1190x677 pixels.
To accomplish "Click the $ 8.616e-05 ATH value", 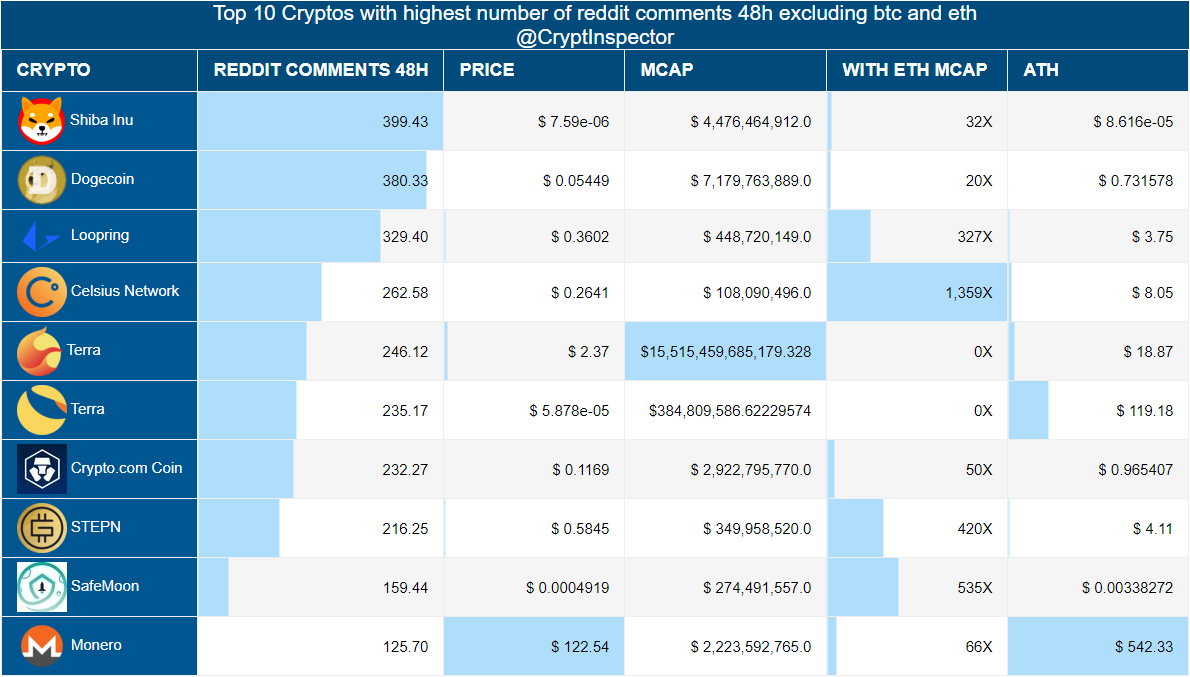I will pyautogui.click(x=1133, y=122).
